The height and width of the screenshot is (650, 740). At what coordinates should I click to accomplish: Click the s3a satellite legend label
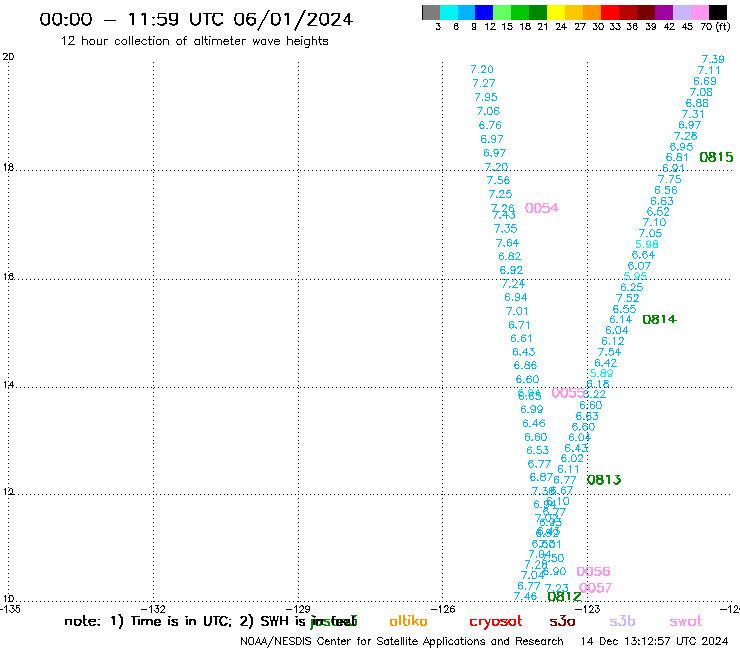click(x=562, y=621)
